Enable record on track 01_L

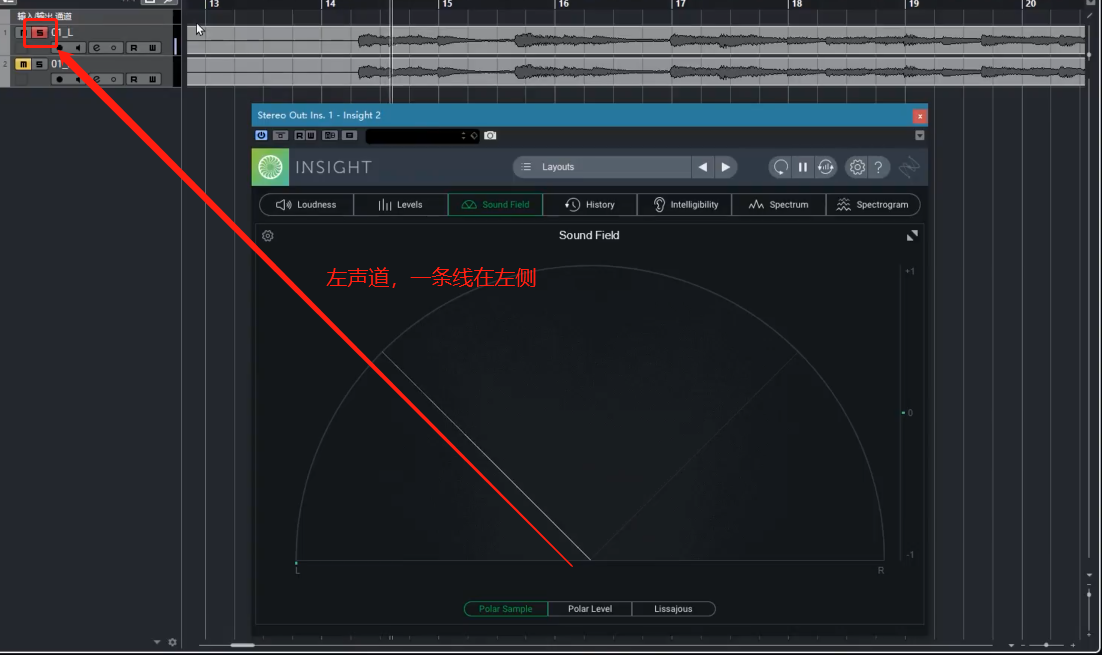(60, 48)
